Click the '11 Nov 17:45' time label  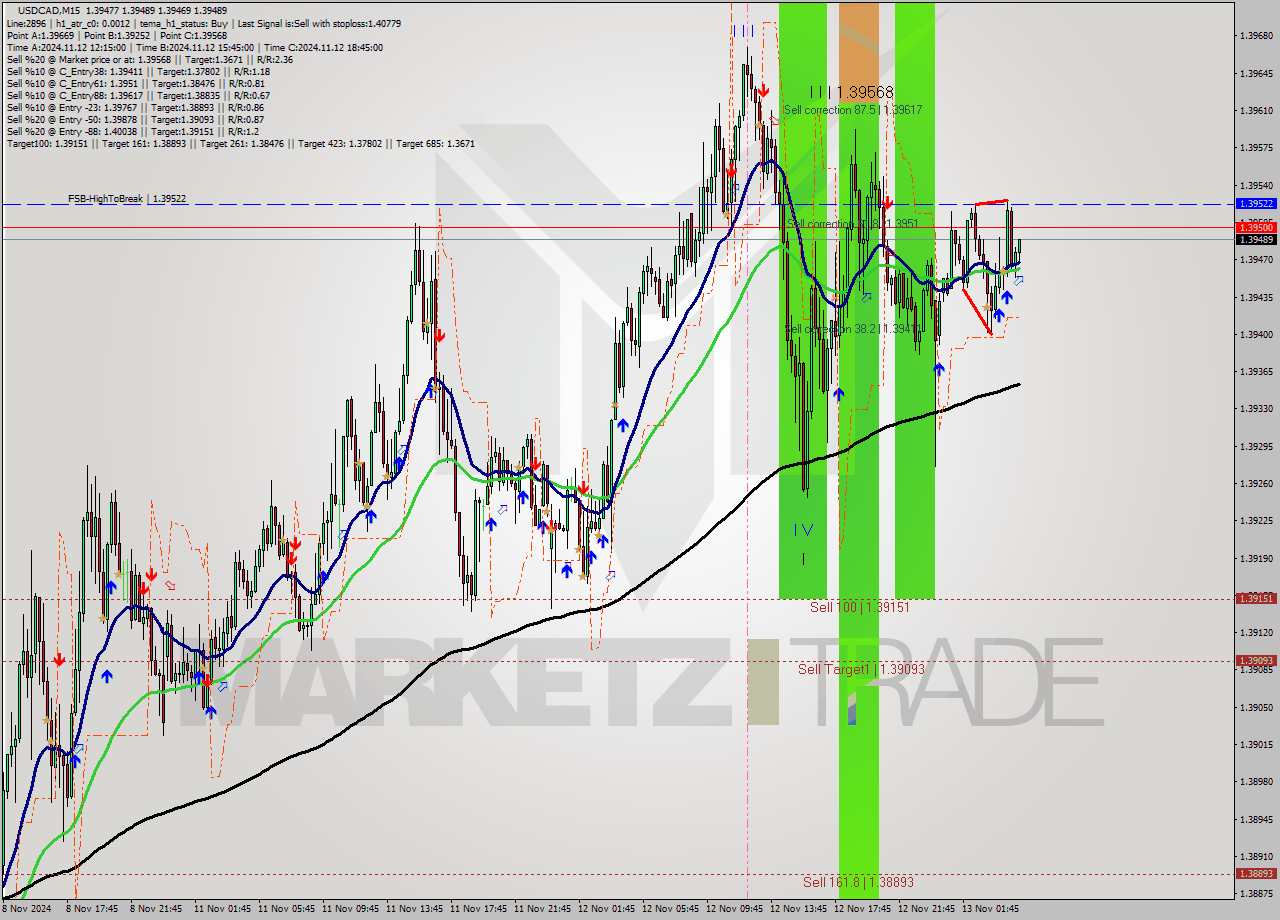(x=478, y=909)
